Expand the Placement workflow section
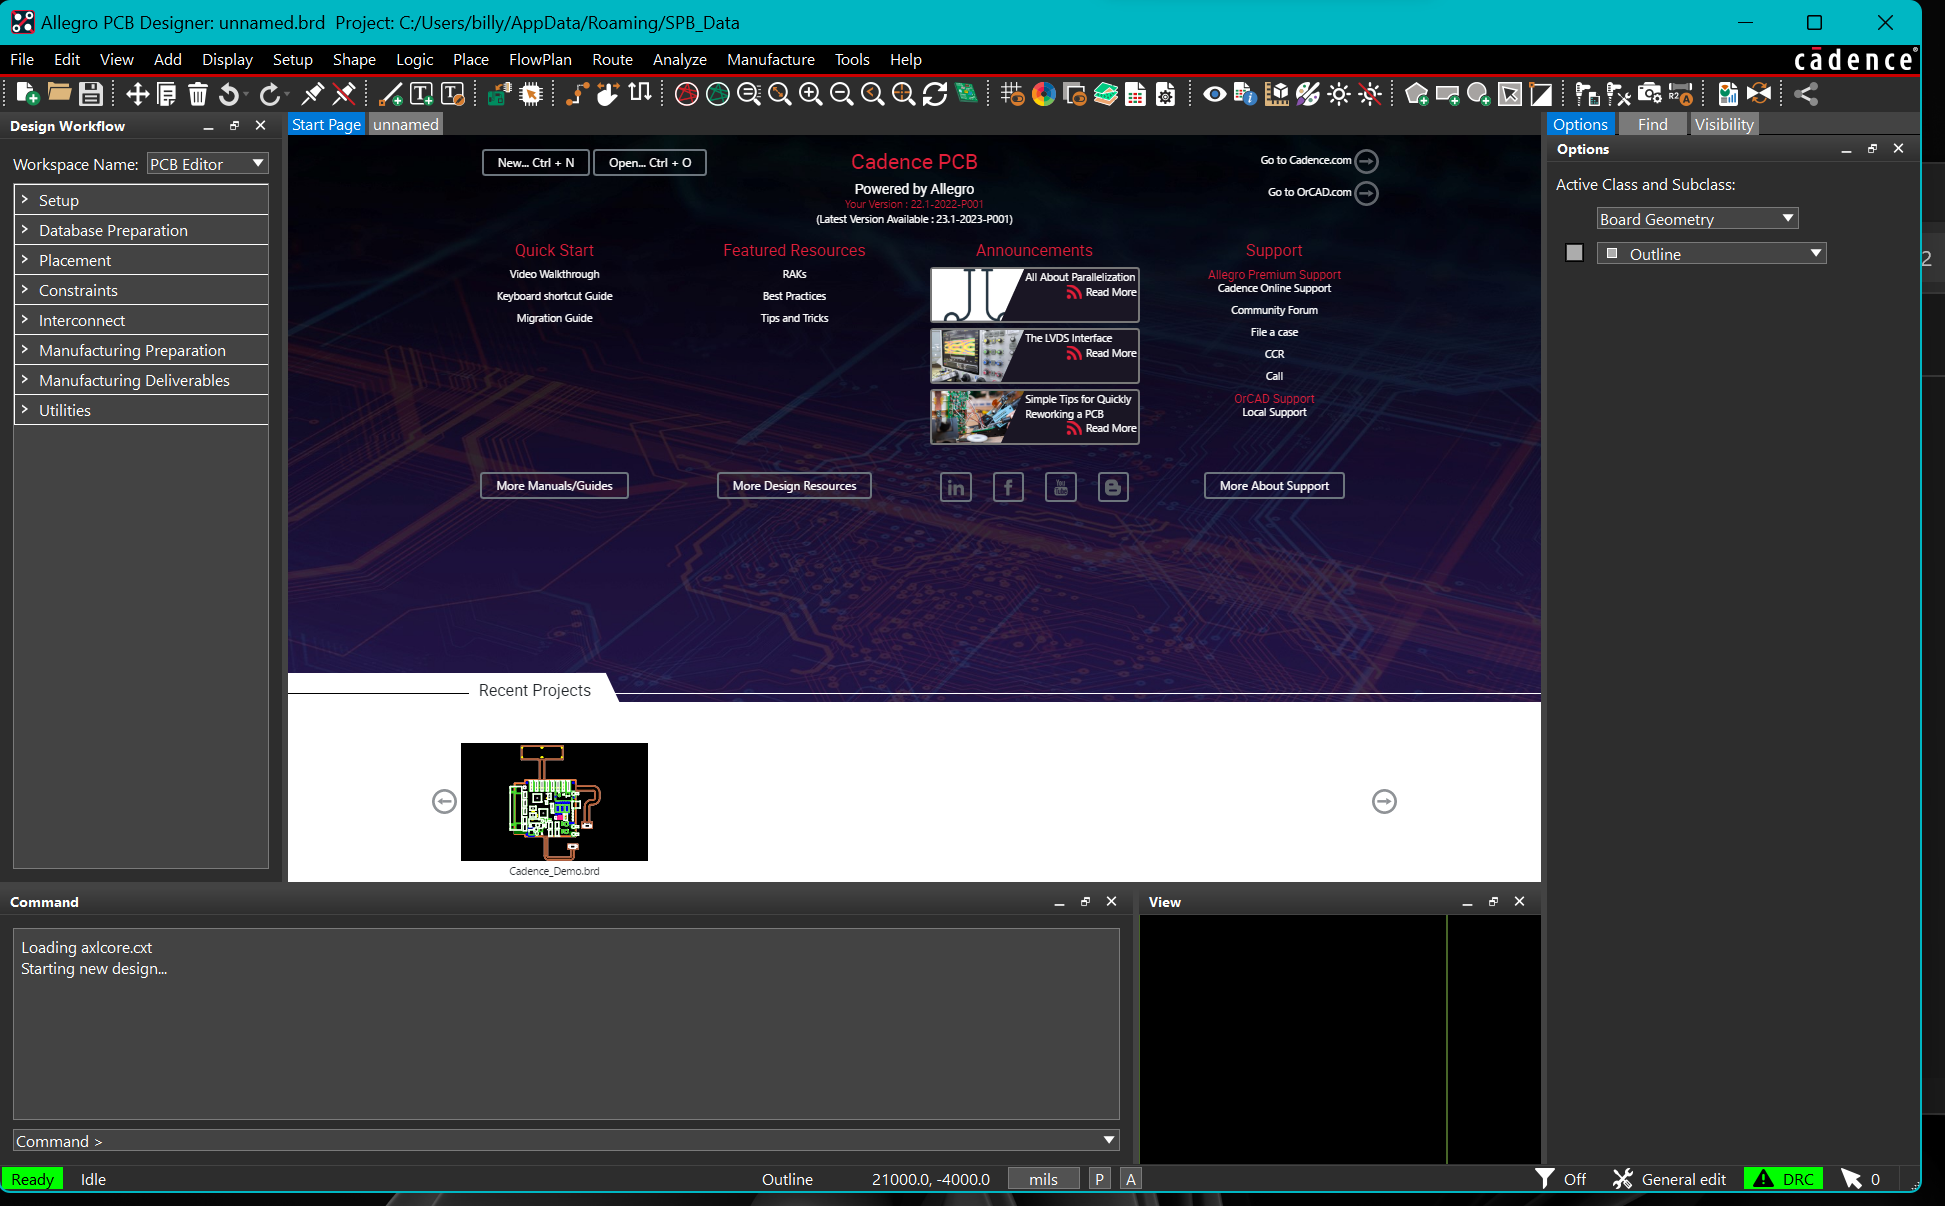 (75, 260)
